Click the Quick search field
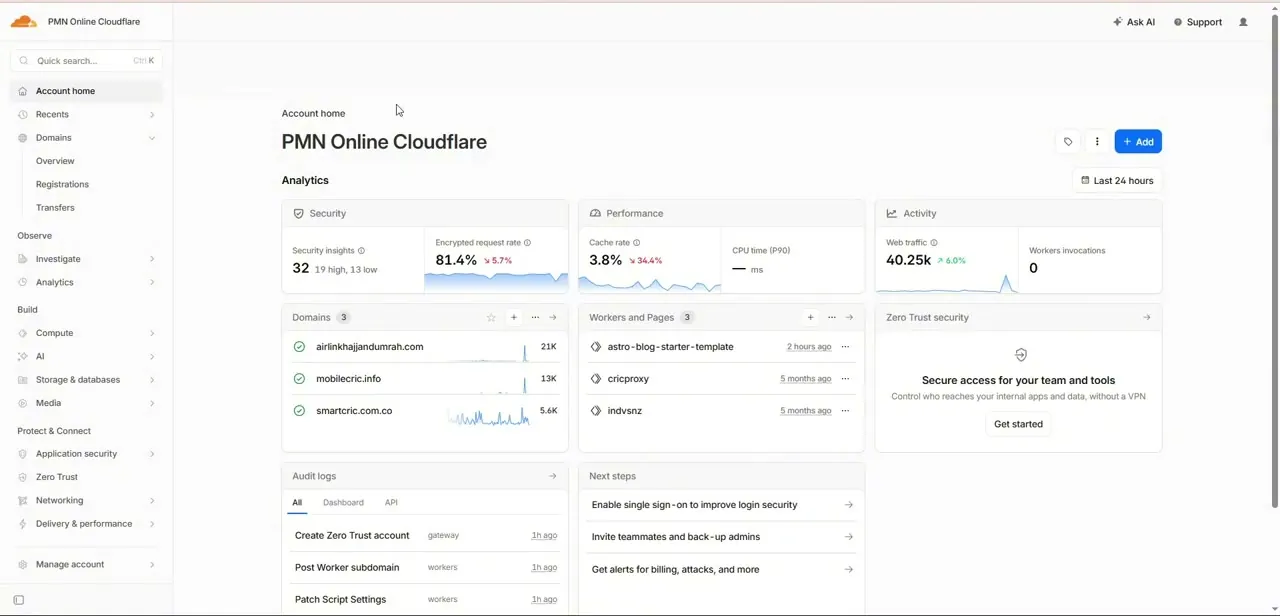Image resolution: width=1280 pixels, height=616 pixels. point(86,61)
